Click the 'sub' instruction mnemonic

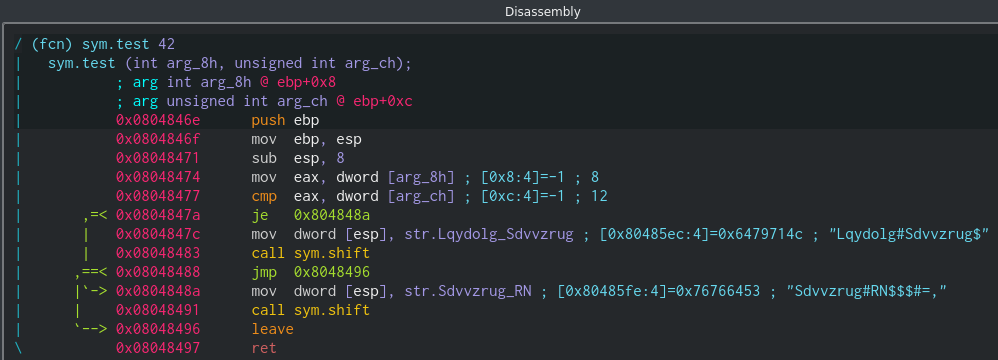[x=264, y=158]
